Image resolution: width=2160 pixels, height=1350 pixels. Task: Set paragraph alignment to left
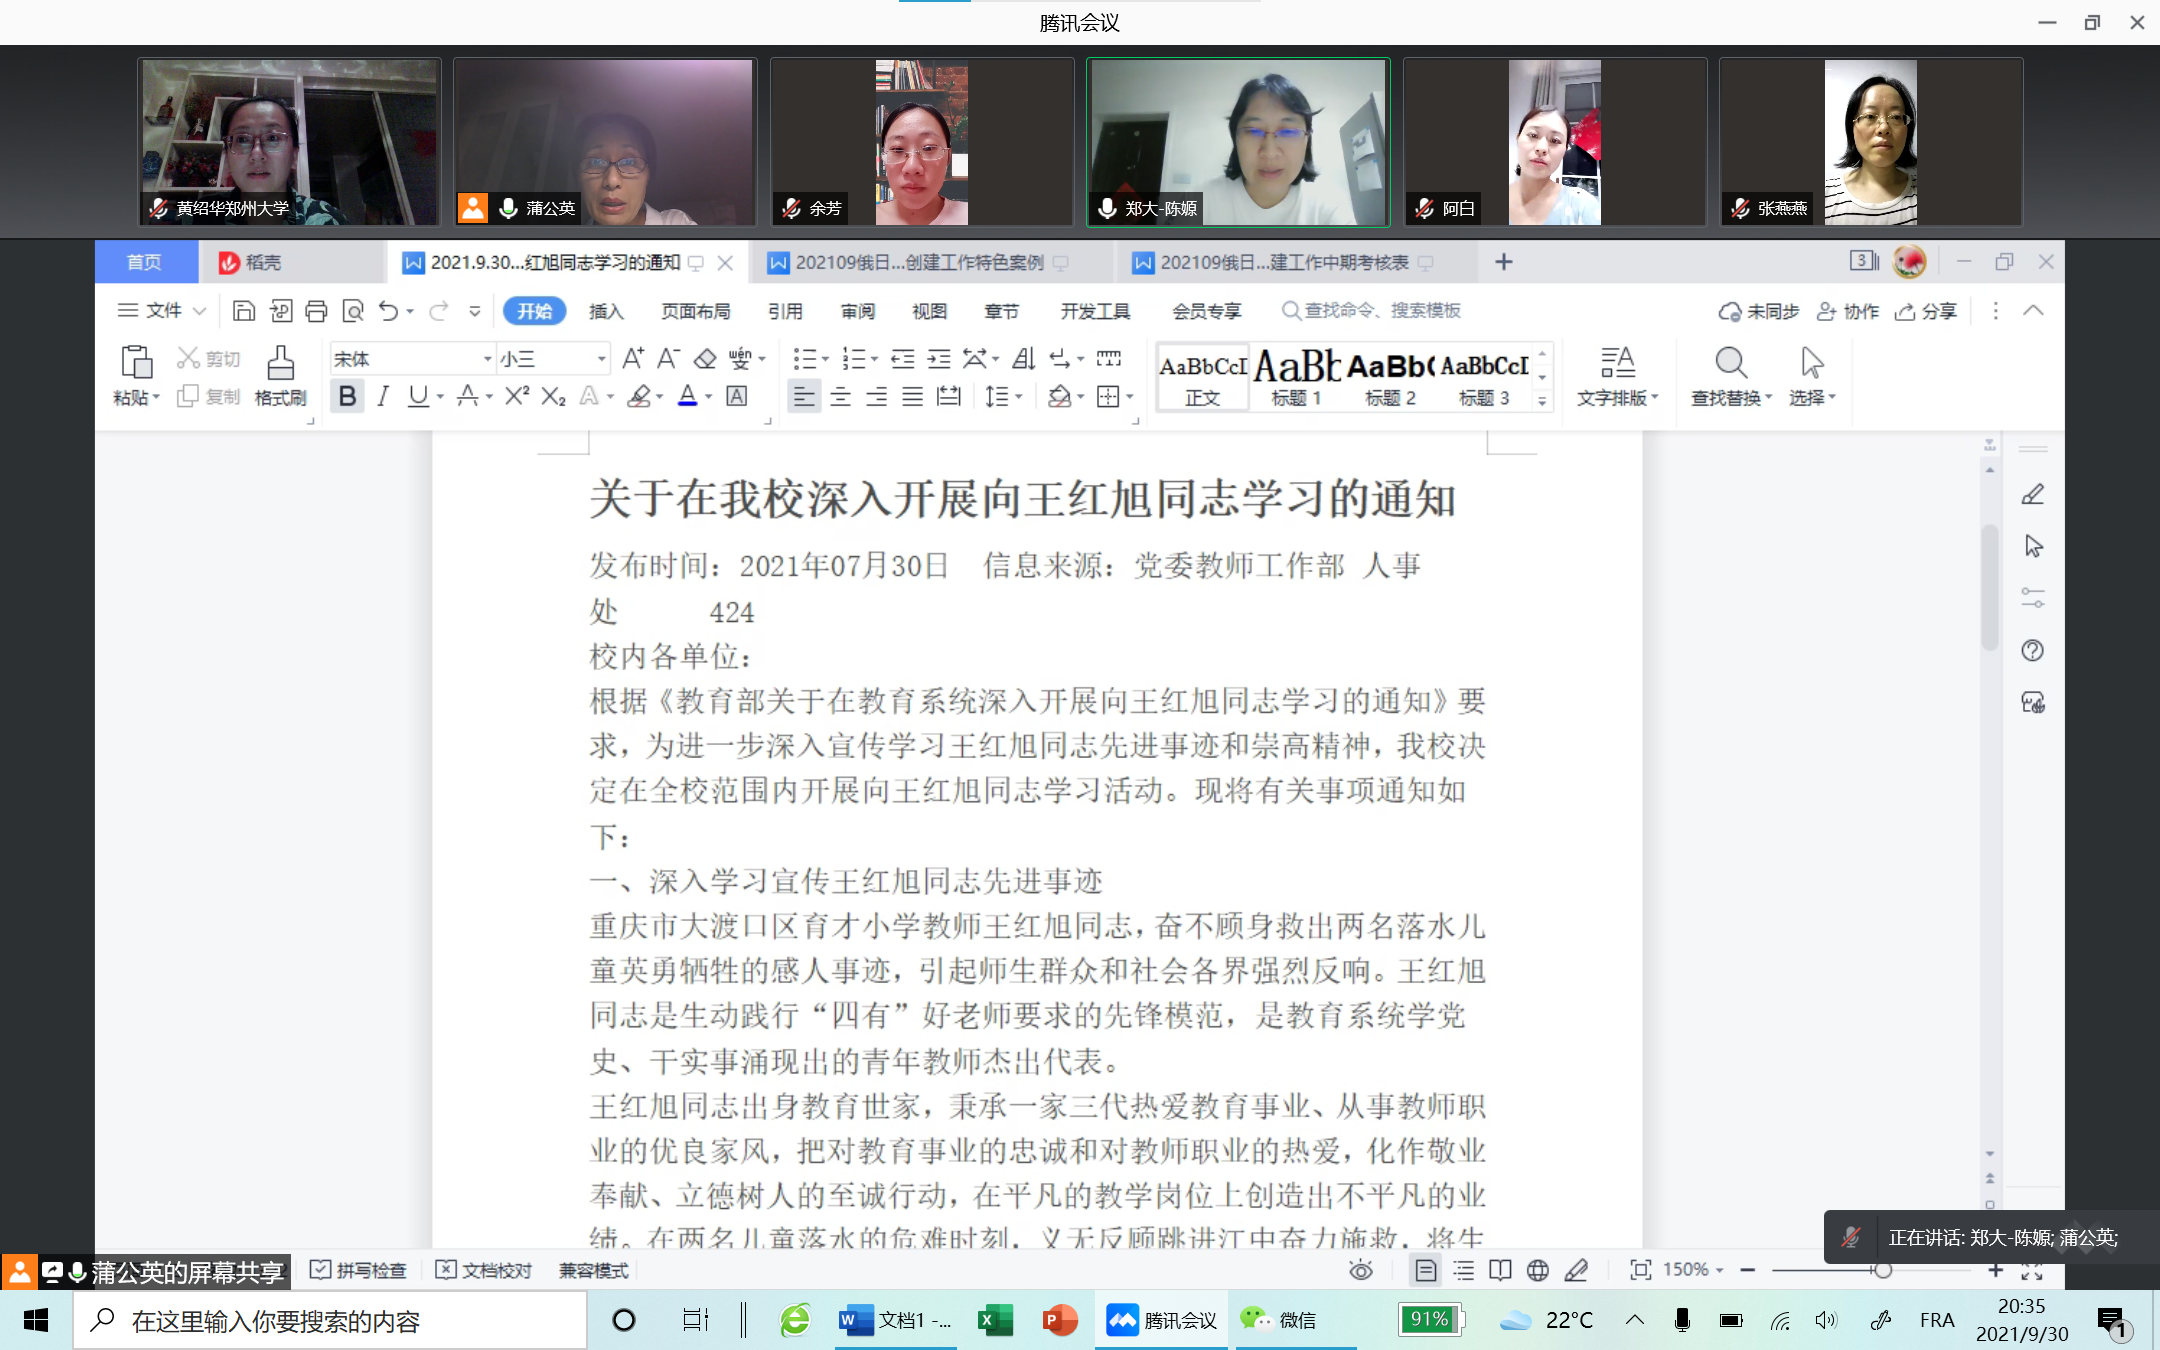tap(804, 397)
